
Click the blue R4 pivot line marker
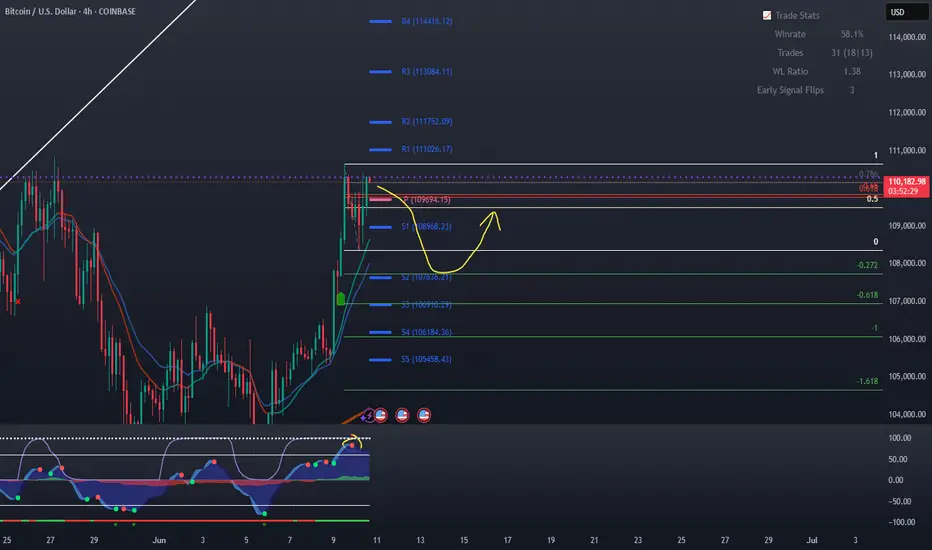point(380,21)
